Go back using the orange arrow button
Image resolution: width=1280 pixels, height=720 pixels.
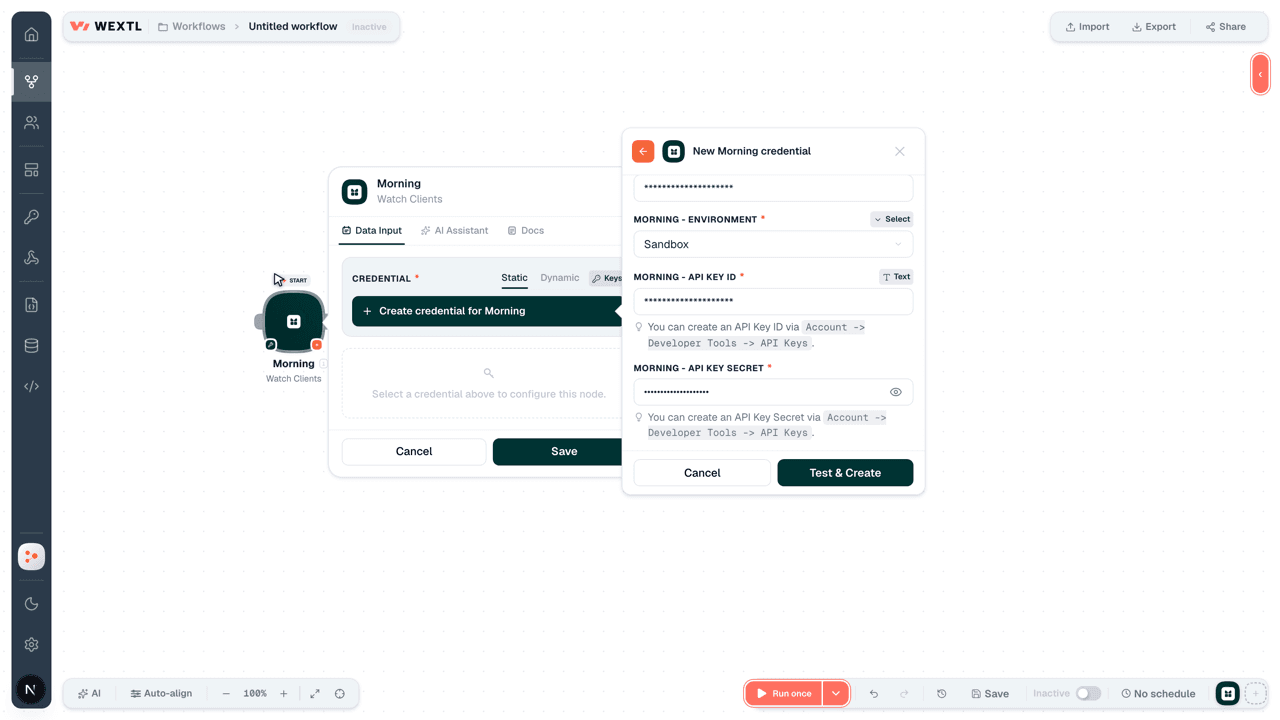(643, 151)
